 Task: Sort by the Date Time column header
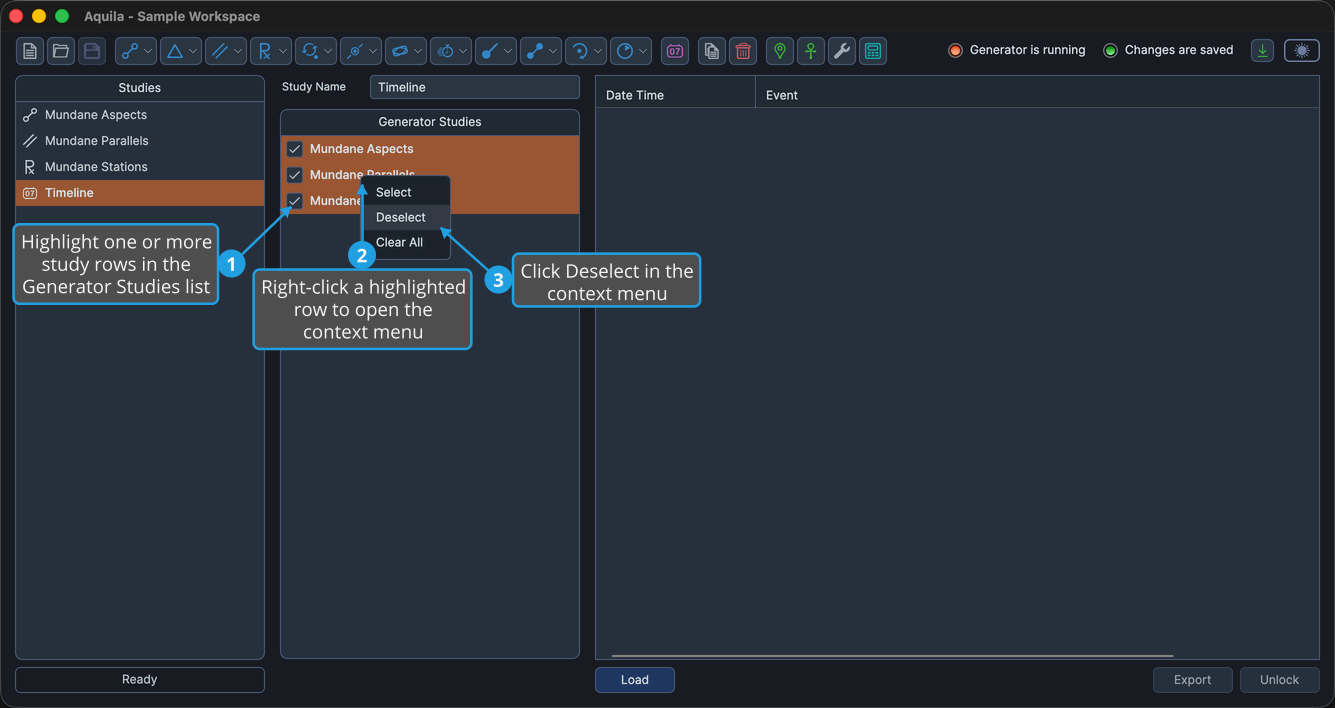coord(676,95)
